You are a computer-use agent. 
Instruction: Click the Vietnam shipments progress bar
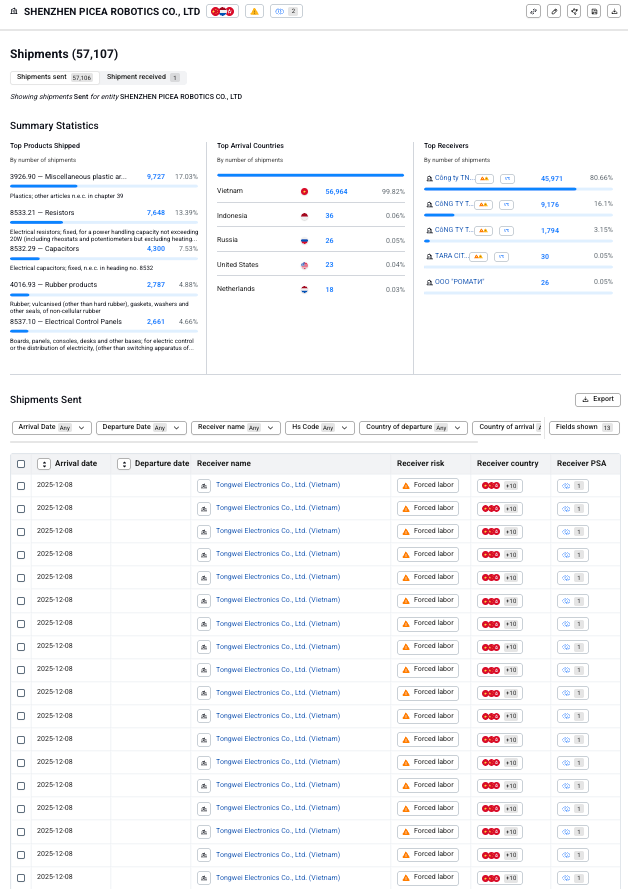pos(310,175)
